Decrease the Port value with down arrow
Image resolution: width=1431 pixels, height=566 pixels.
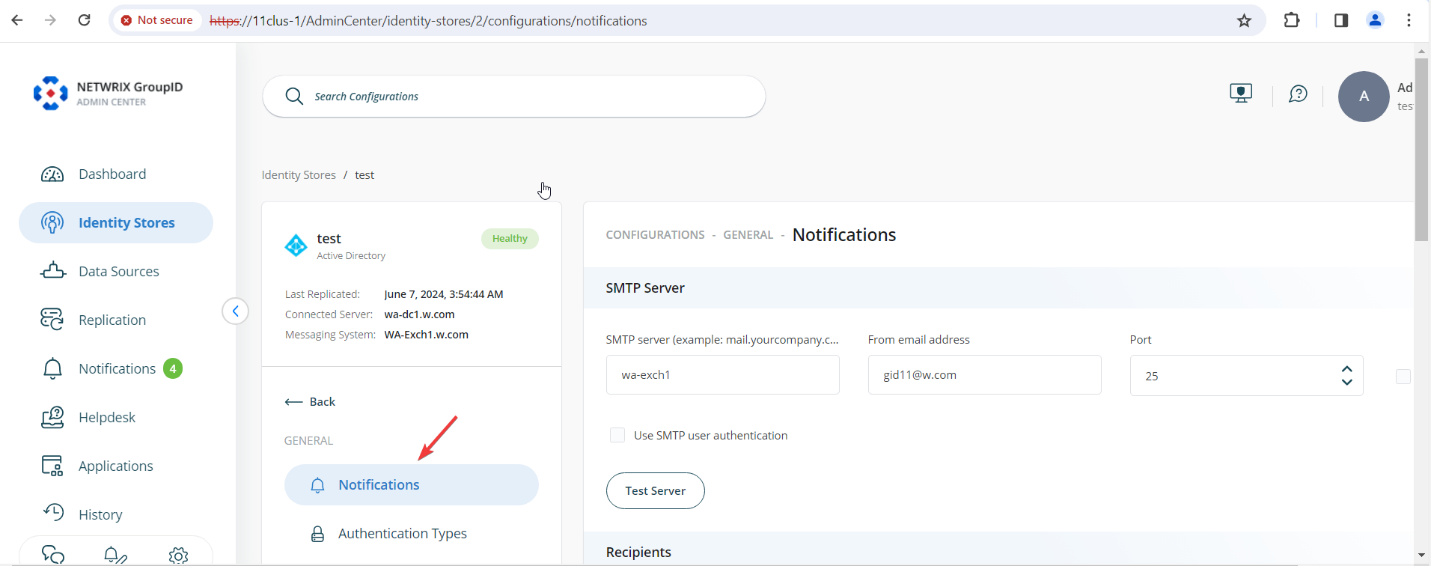[x=1347, y=382]
